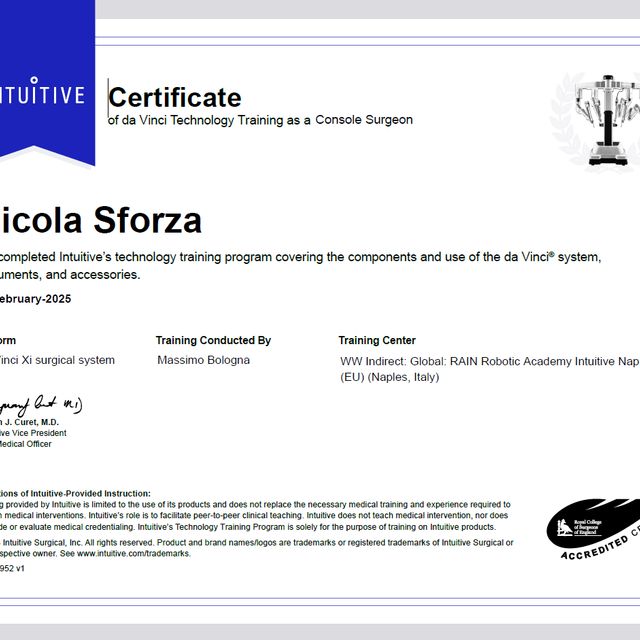Screen dimensions: 640x640
Task: Click the 'Medical Officer' title line
Action: pyautogui.click(x=25, y=444)
